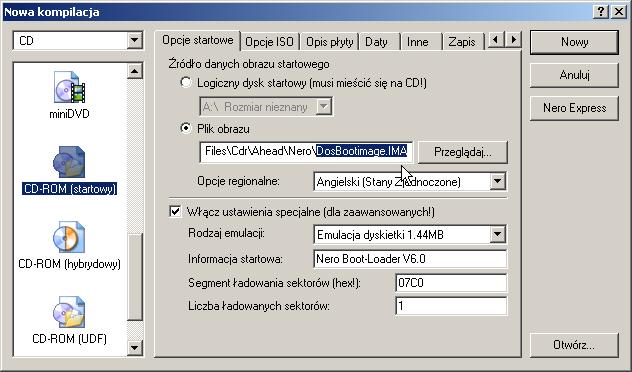Click the image file path field
Viewport: 632px width, 372px height.
tap(306, 152)
